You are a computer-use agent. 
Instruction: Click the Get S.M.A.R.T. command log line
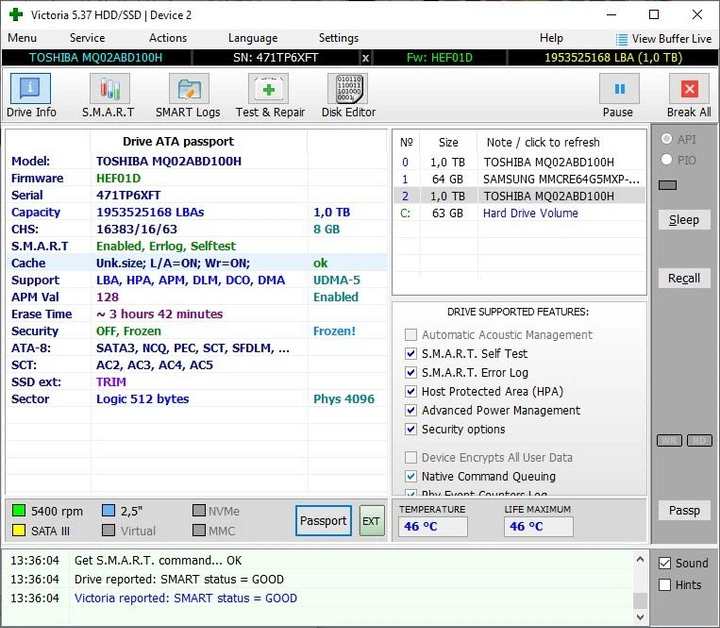158,561
